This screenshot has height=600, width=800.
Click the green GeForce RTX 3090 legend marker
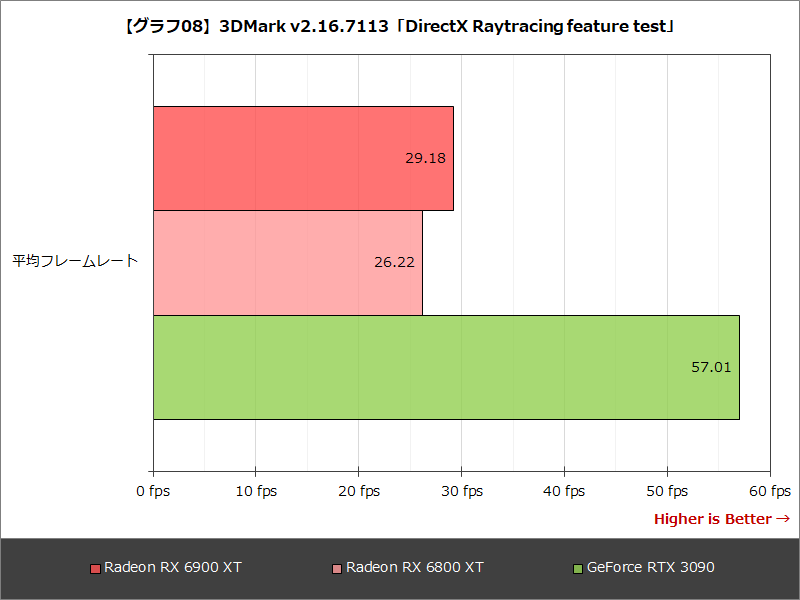[577, 566]
